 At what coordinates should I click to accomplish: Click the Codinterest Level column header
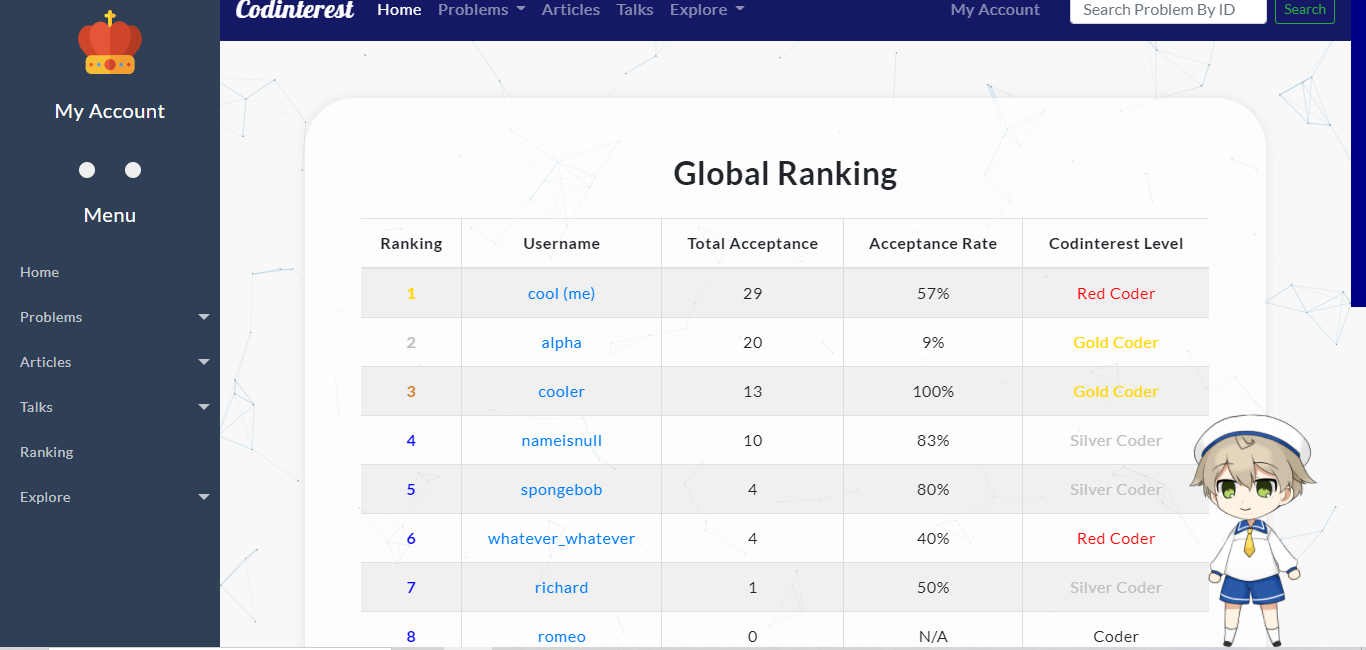point(1116,243)
